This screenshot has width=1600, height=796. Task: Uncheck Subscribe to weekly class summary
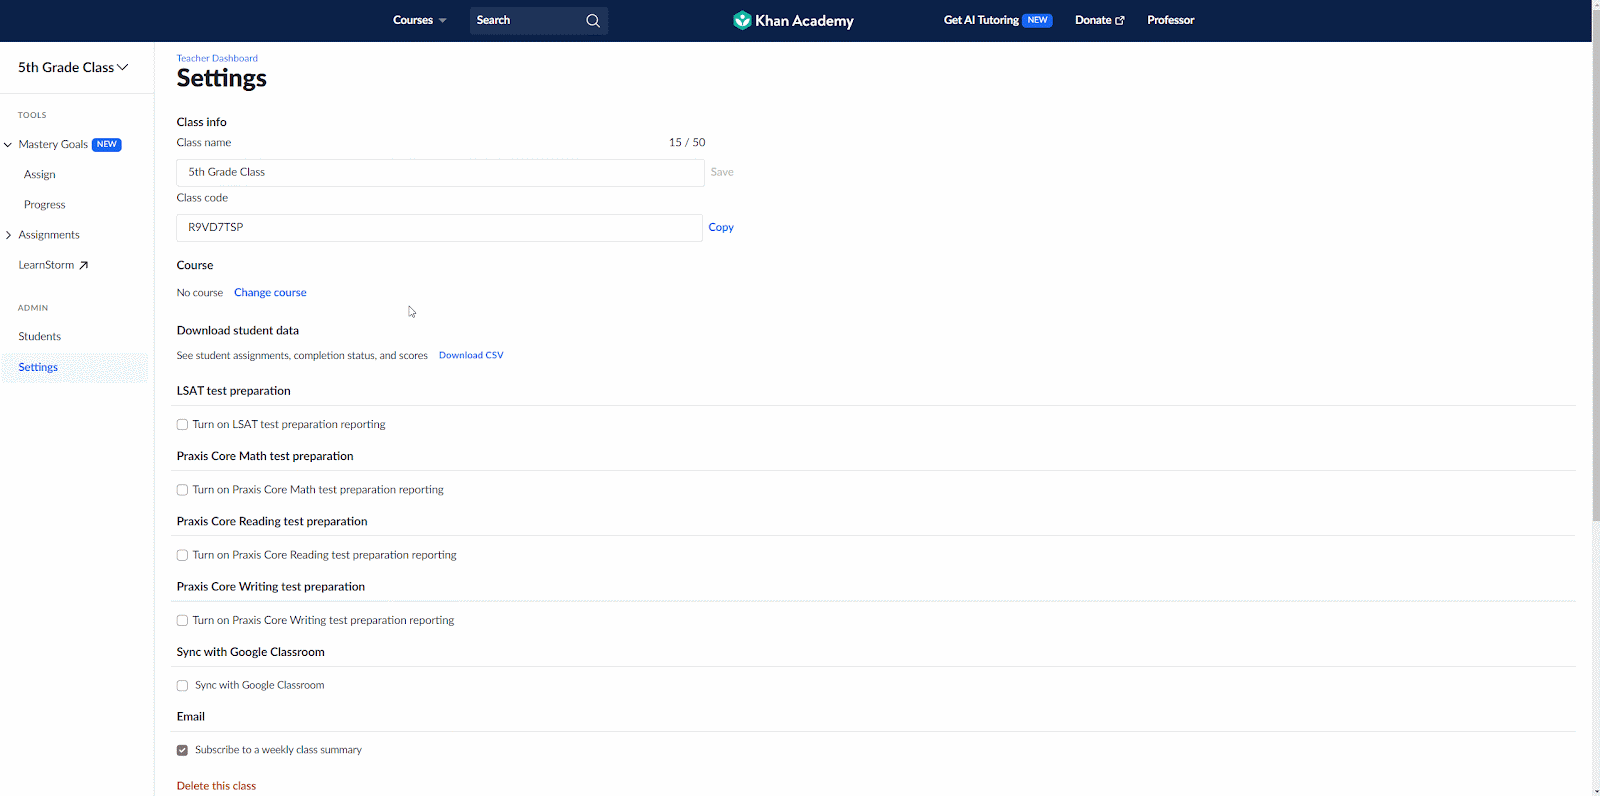pyautogui.click(x=182, y=750)
